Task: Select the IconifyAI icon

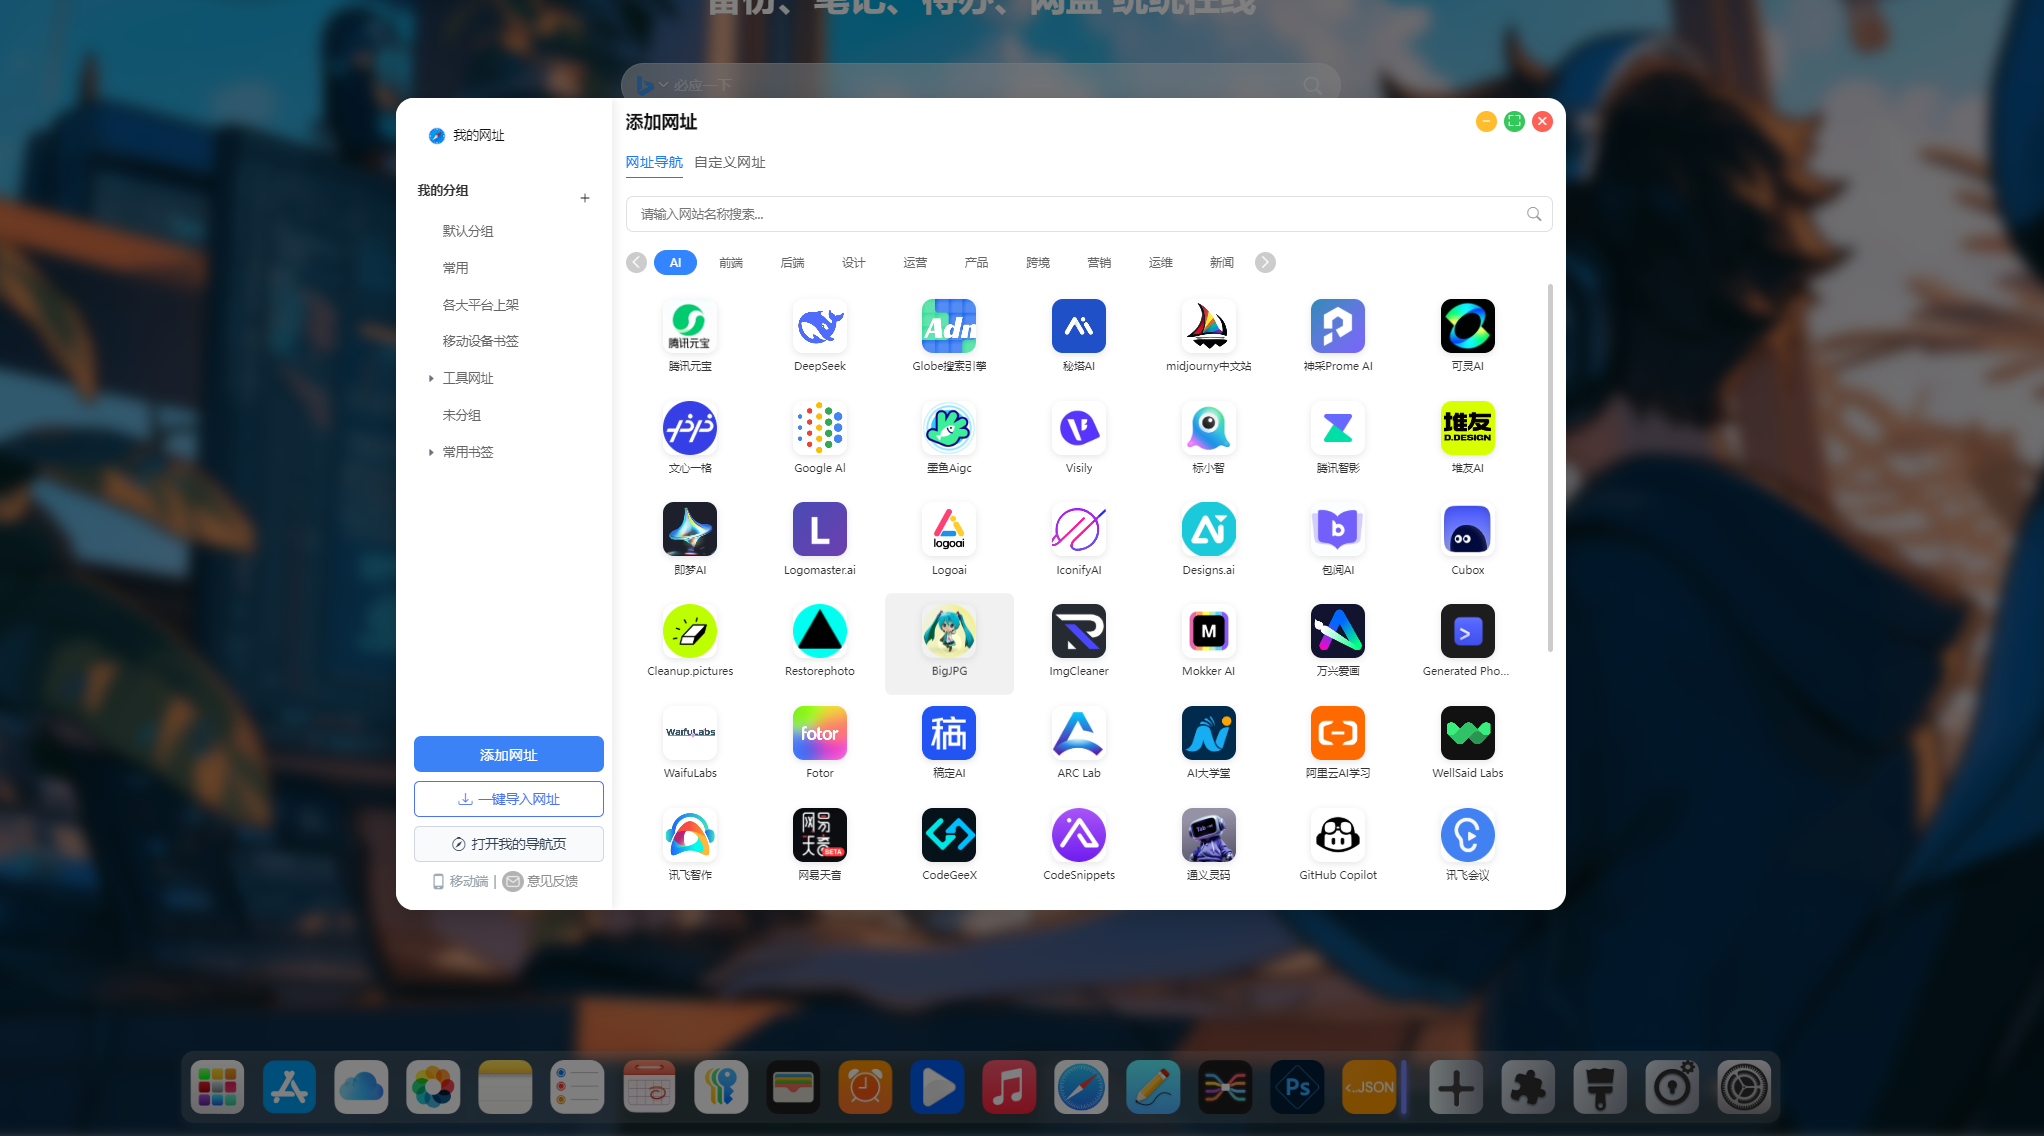Action: coord(1079,529)
